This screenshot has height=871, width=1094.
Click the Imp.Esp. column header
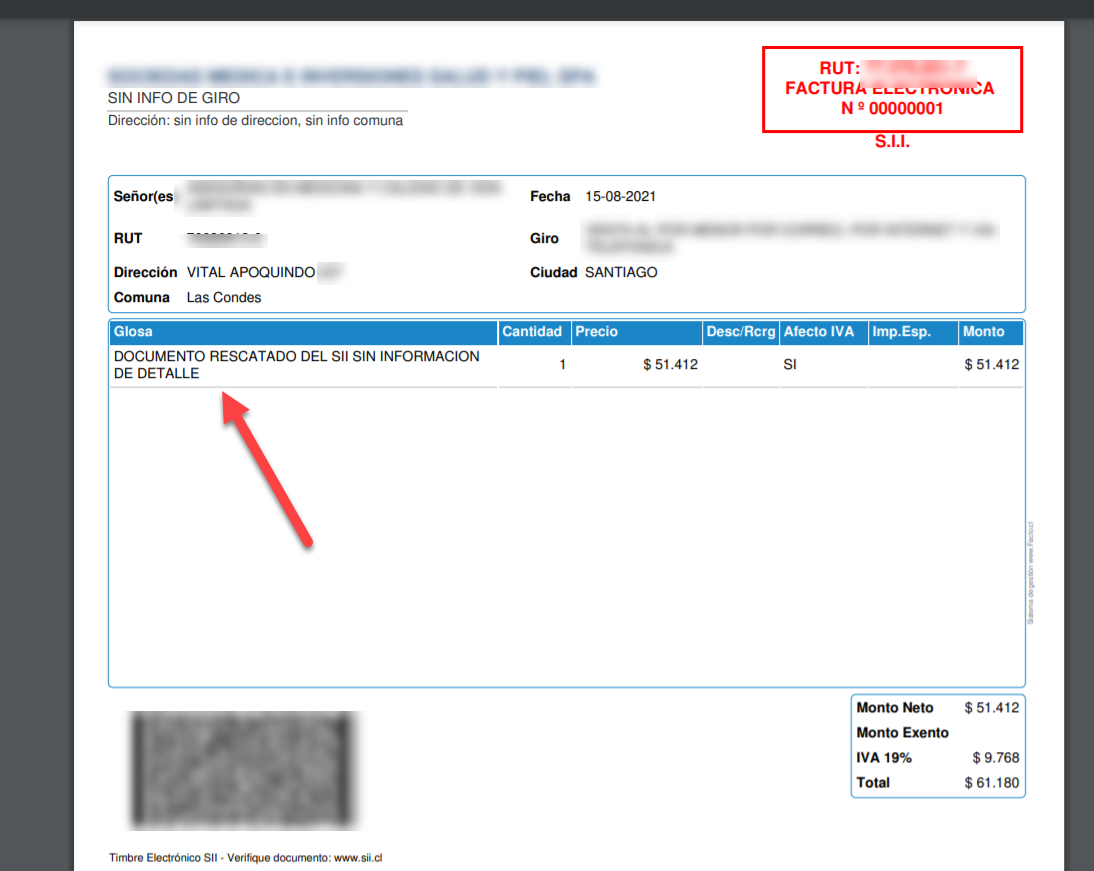click(900, 332)
